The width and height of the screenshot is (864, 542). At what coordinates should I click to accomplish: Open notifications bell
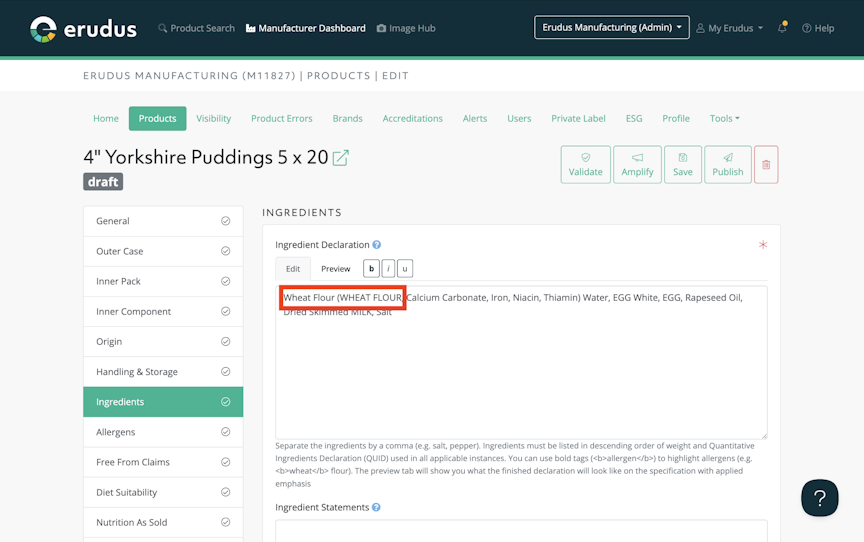[782, 27]
